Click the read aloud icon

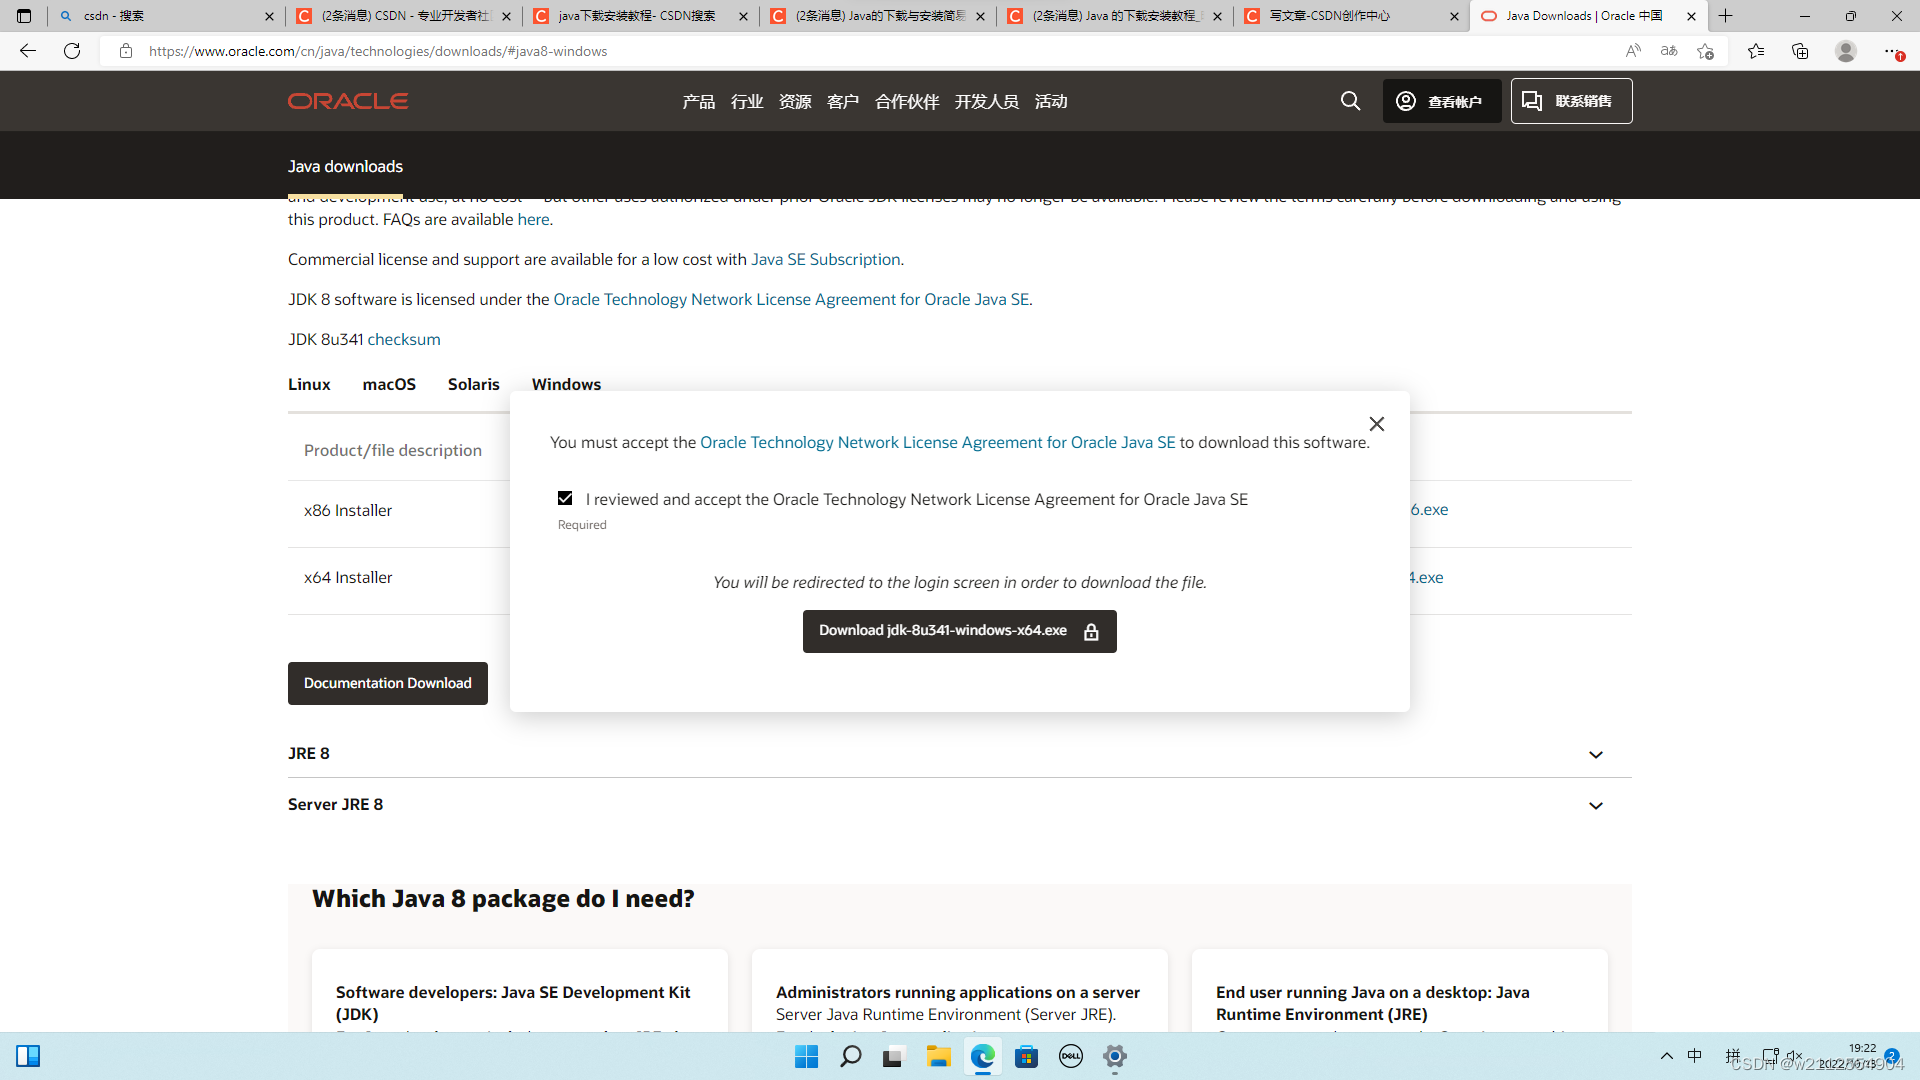(x=1633, y=51)
